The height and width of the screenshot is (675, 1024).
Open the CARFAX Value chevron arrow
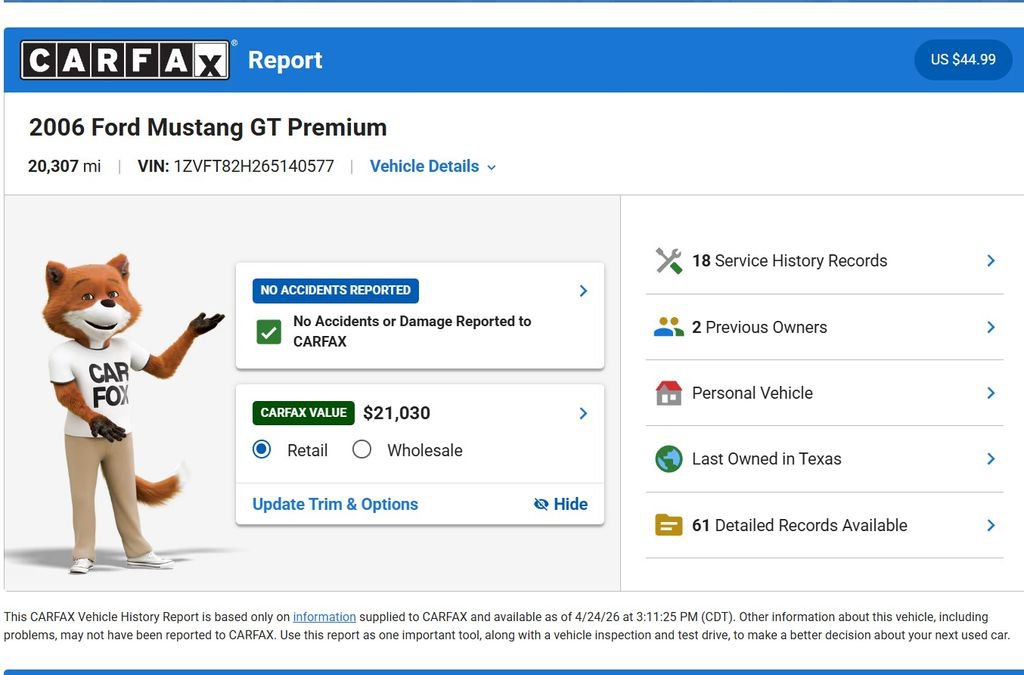pos(583,413)
